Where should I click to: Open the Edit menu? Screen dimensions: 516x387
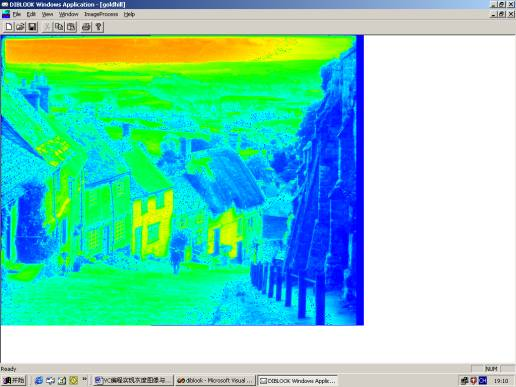tap(31, 14)
